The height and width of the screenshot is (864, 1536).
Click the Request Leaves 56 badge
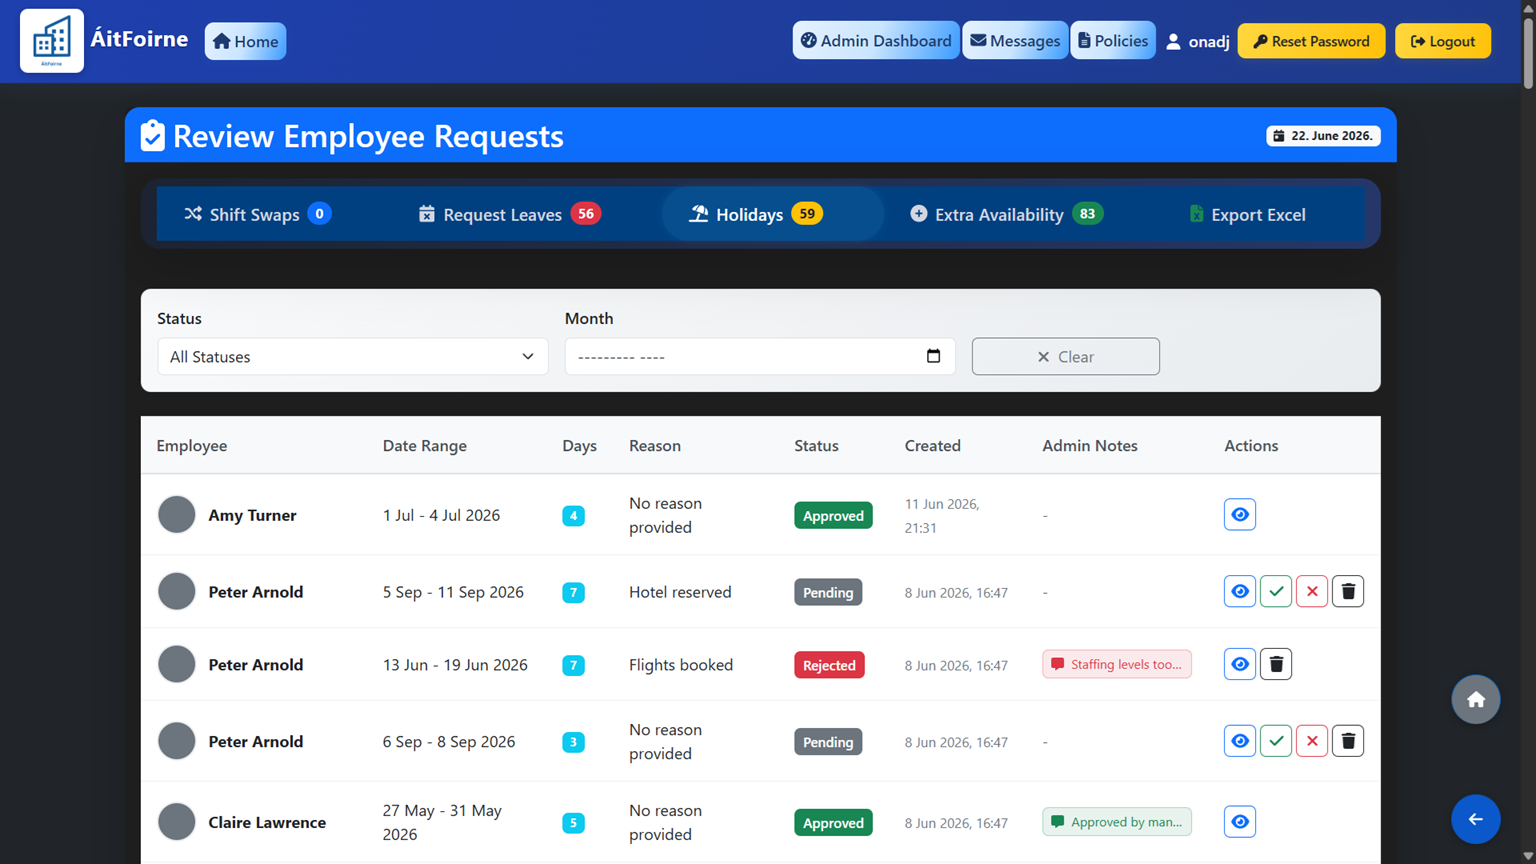coord(586,213)
